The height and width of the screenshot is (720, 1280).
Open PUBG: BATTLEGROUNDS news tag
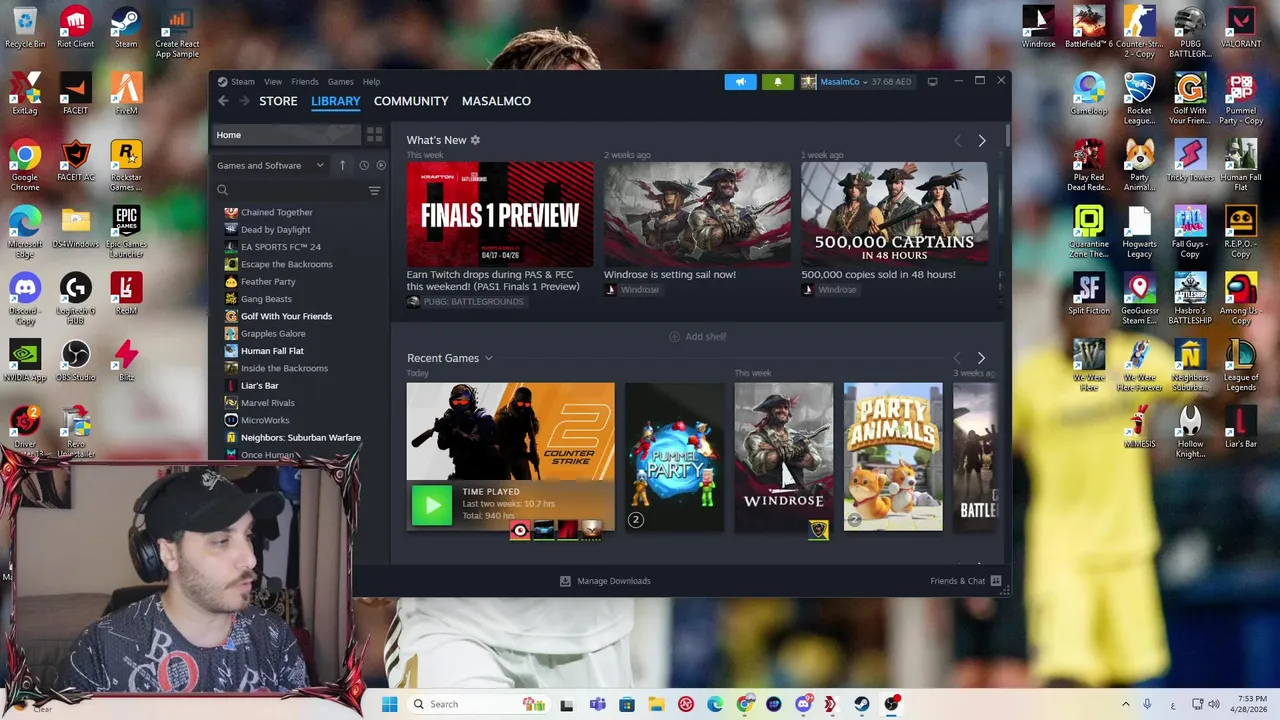pos(465,302)
